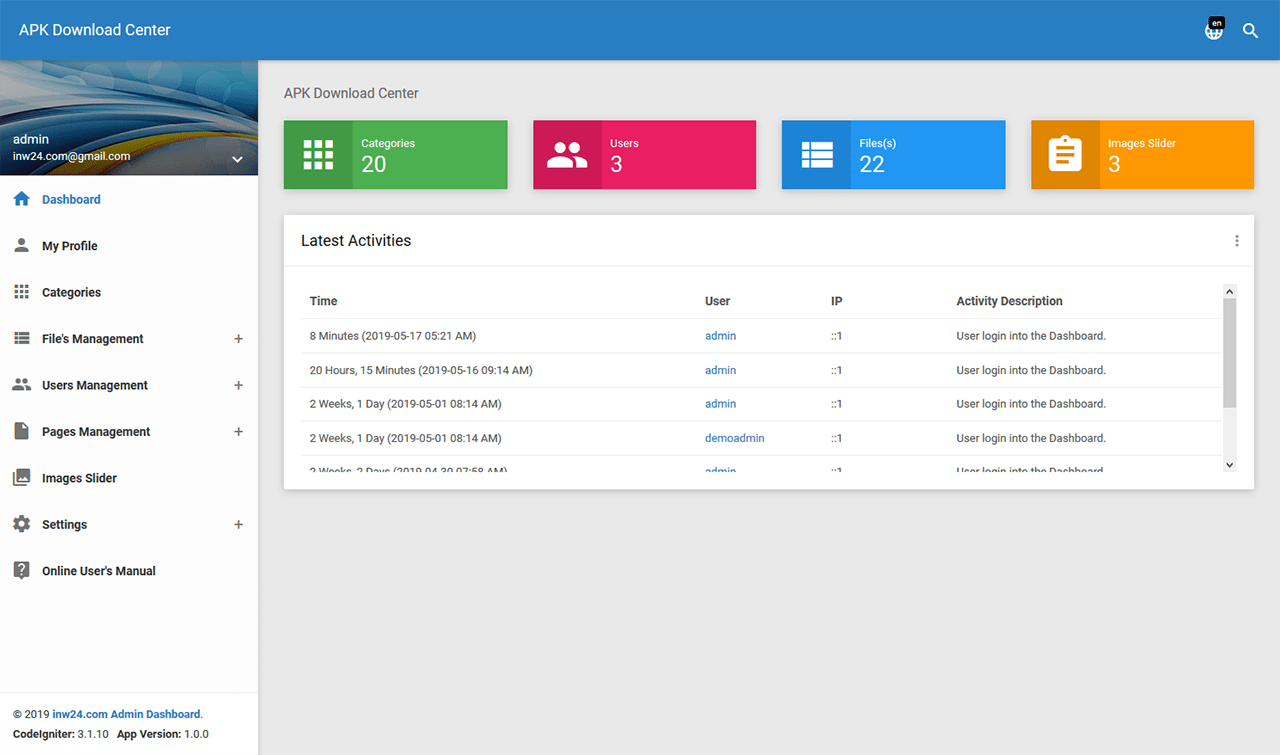Click admin link in 20 Hours row
This screenshot has width=1280, height=755.
(720, 370)
